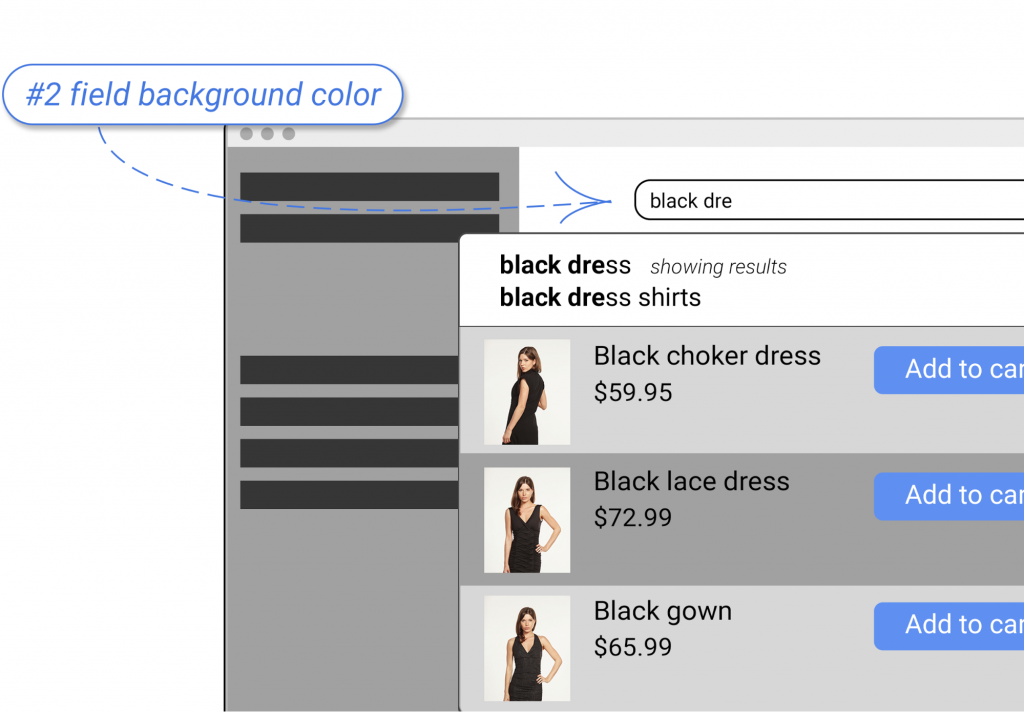Image resolution: width=1024 pixels, height=712 pixels.
Task: Add the Black lace dress to cart
Action: pos(960,496)
